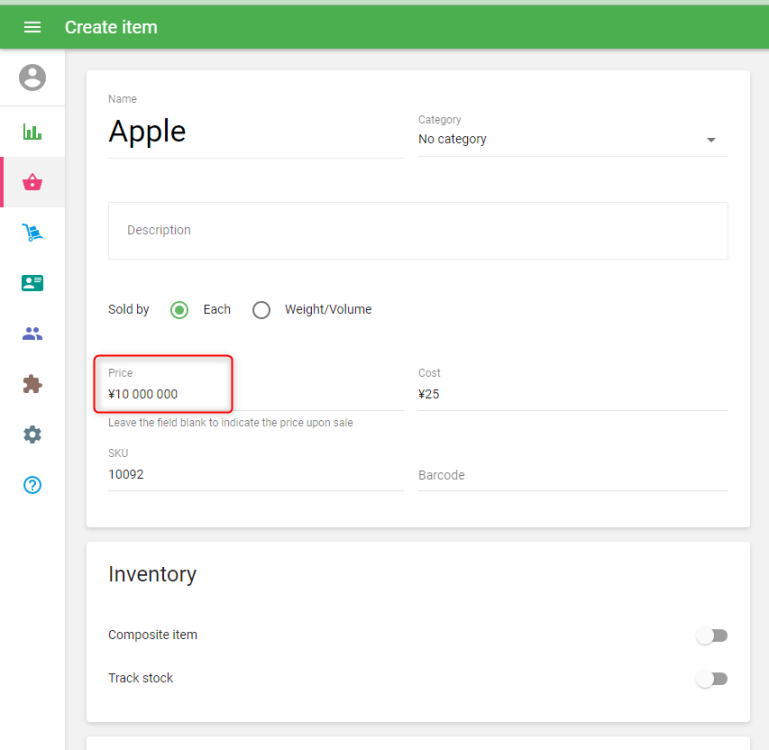Expand the Category dropdown
This screenshot has height=750, width=769.
pos(572,140)
